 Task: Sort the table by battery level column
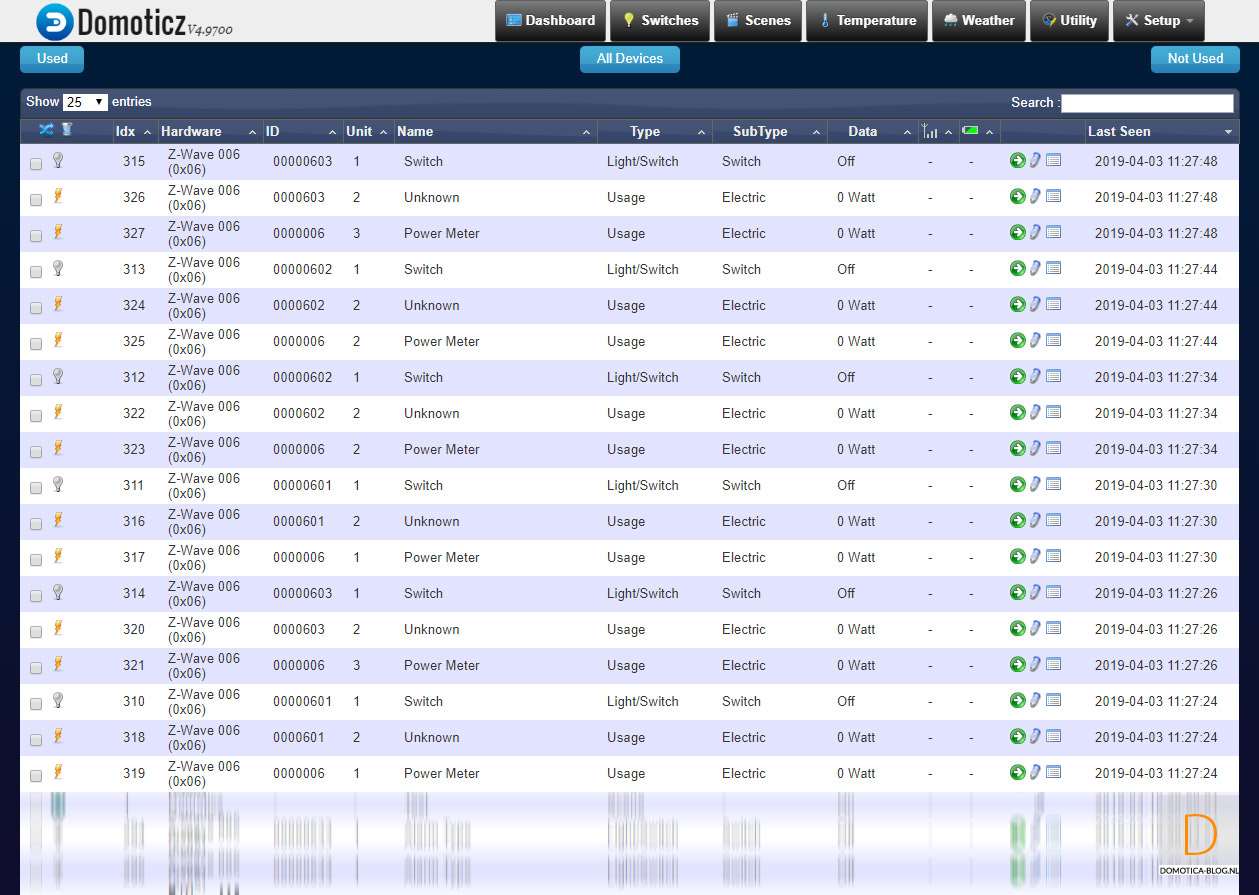click(x=977, y=131)
